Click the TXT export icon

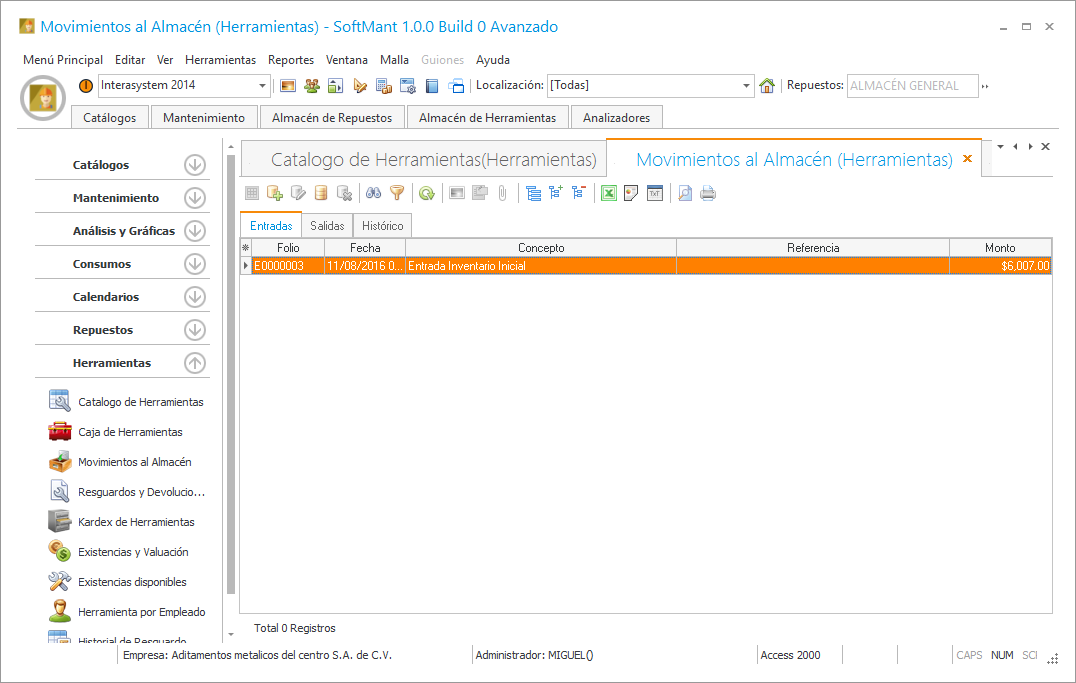[x=655, y=194]
